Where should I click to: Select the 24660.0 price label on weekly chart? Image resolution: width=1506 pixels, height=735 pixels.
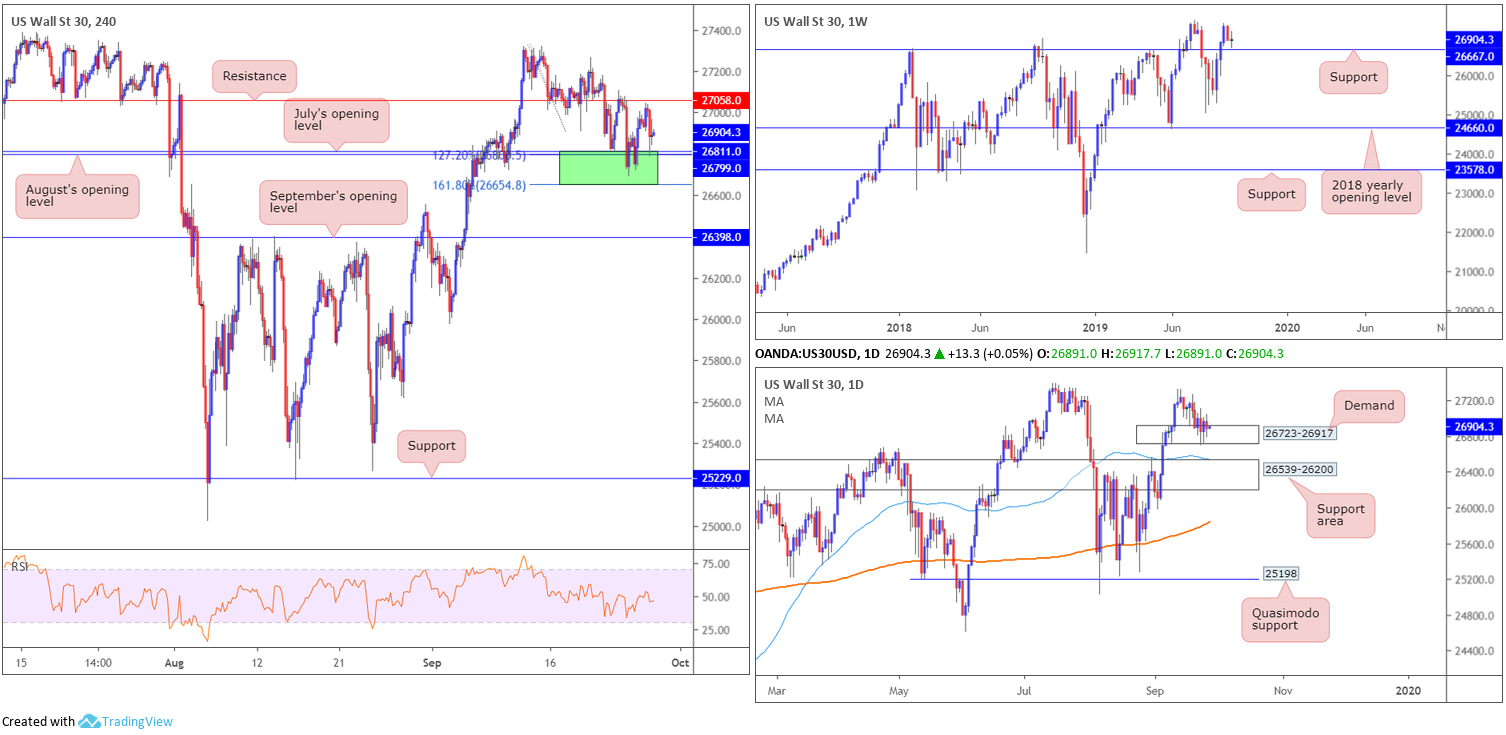pyautogui.click(x=1475, y=128)
